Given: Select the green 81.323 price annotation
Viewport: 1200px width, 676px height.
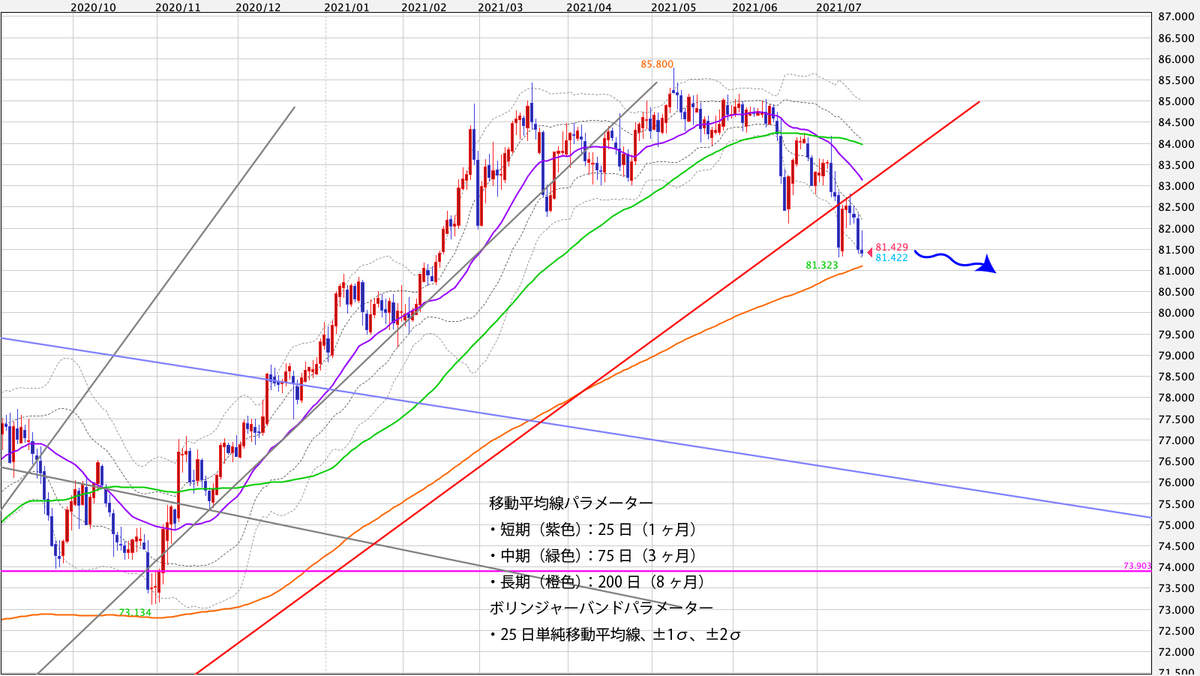Looking at the screenshot, I should pyautogui.click(x=822, y=266).
